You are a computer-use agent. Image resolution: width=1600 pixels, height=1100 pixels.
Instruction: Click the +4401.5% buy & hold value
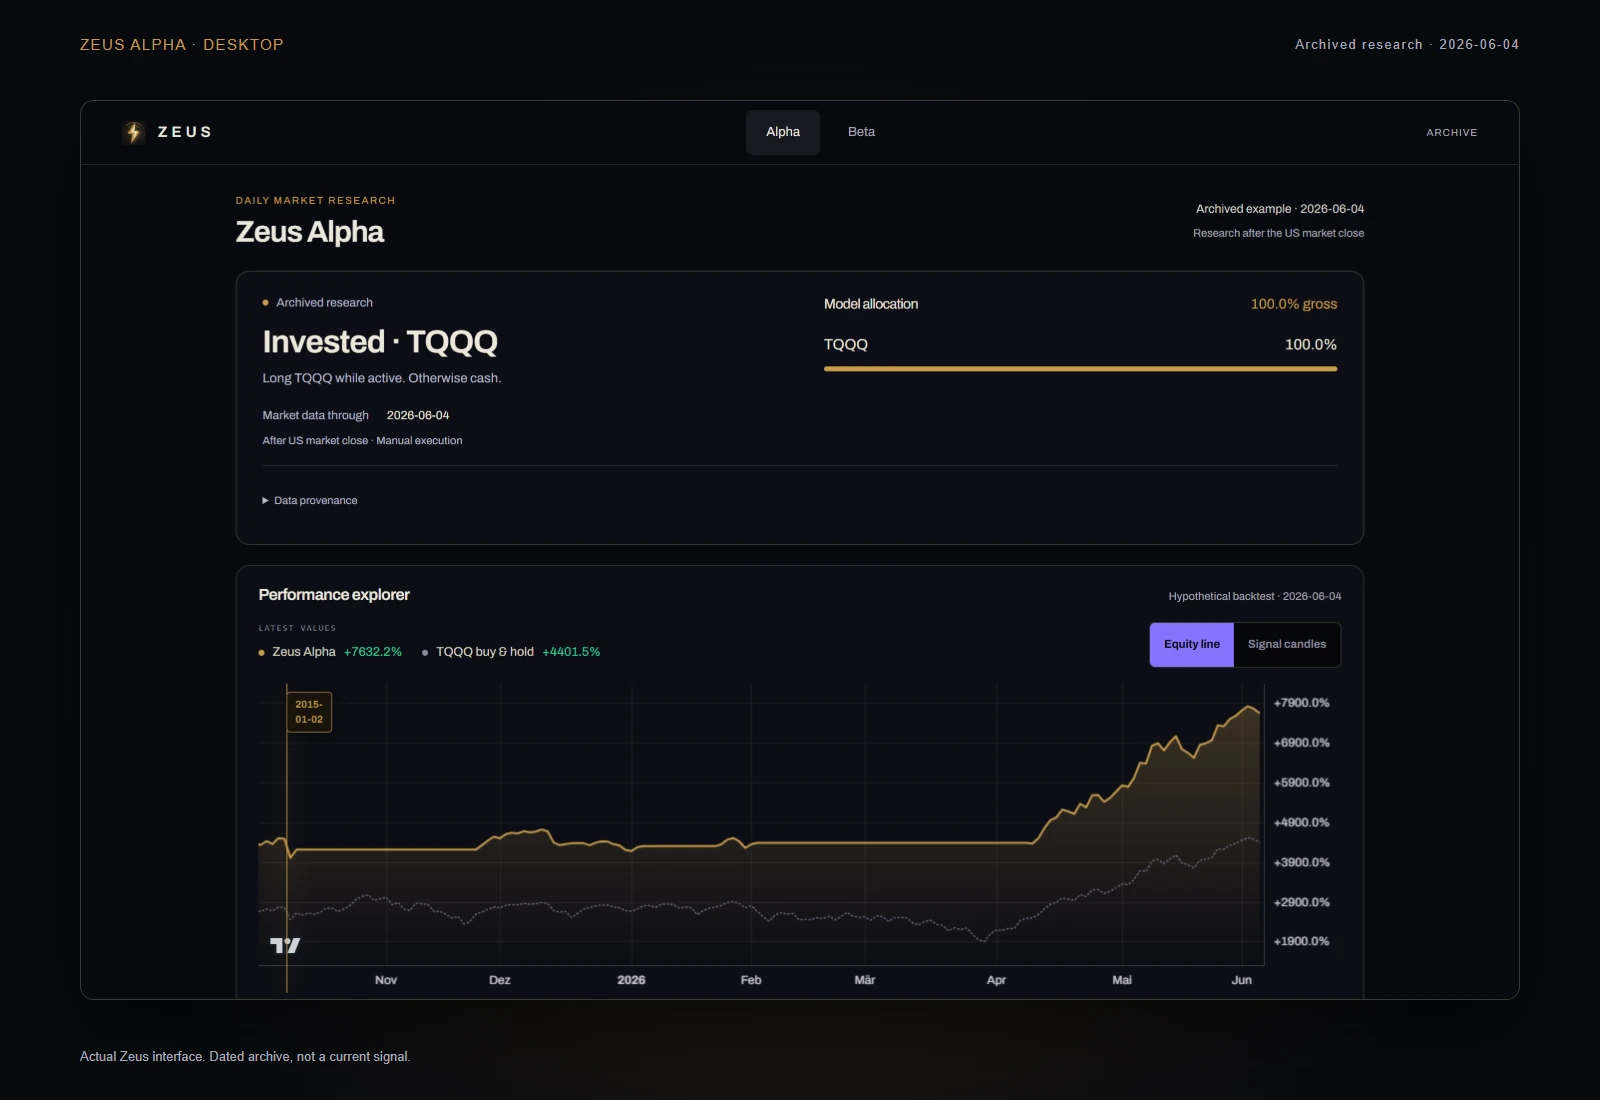pyautogui.click(x=571, y=652)
